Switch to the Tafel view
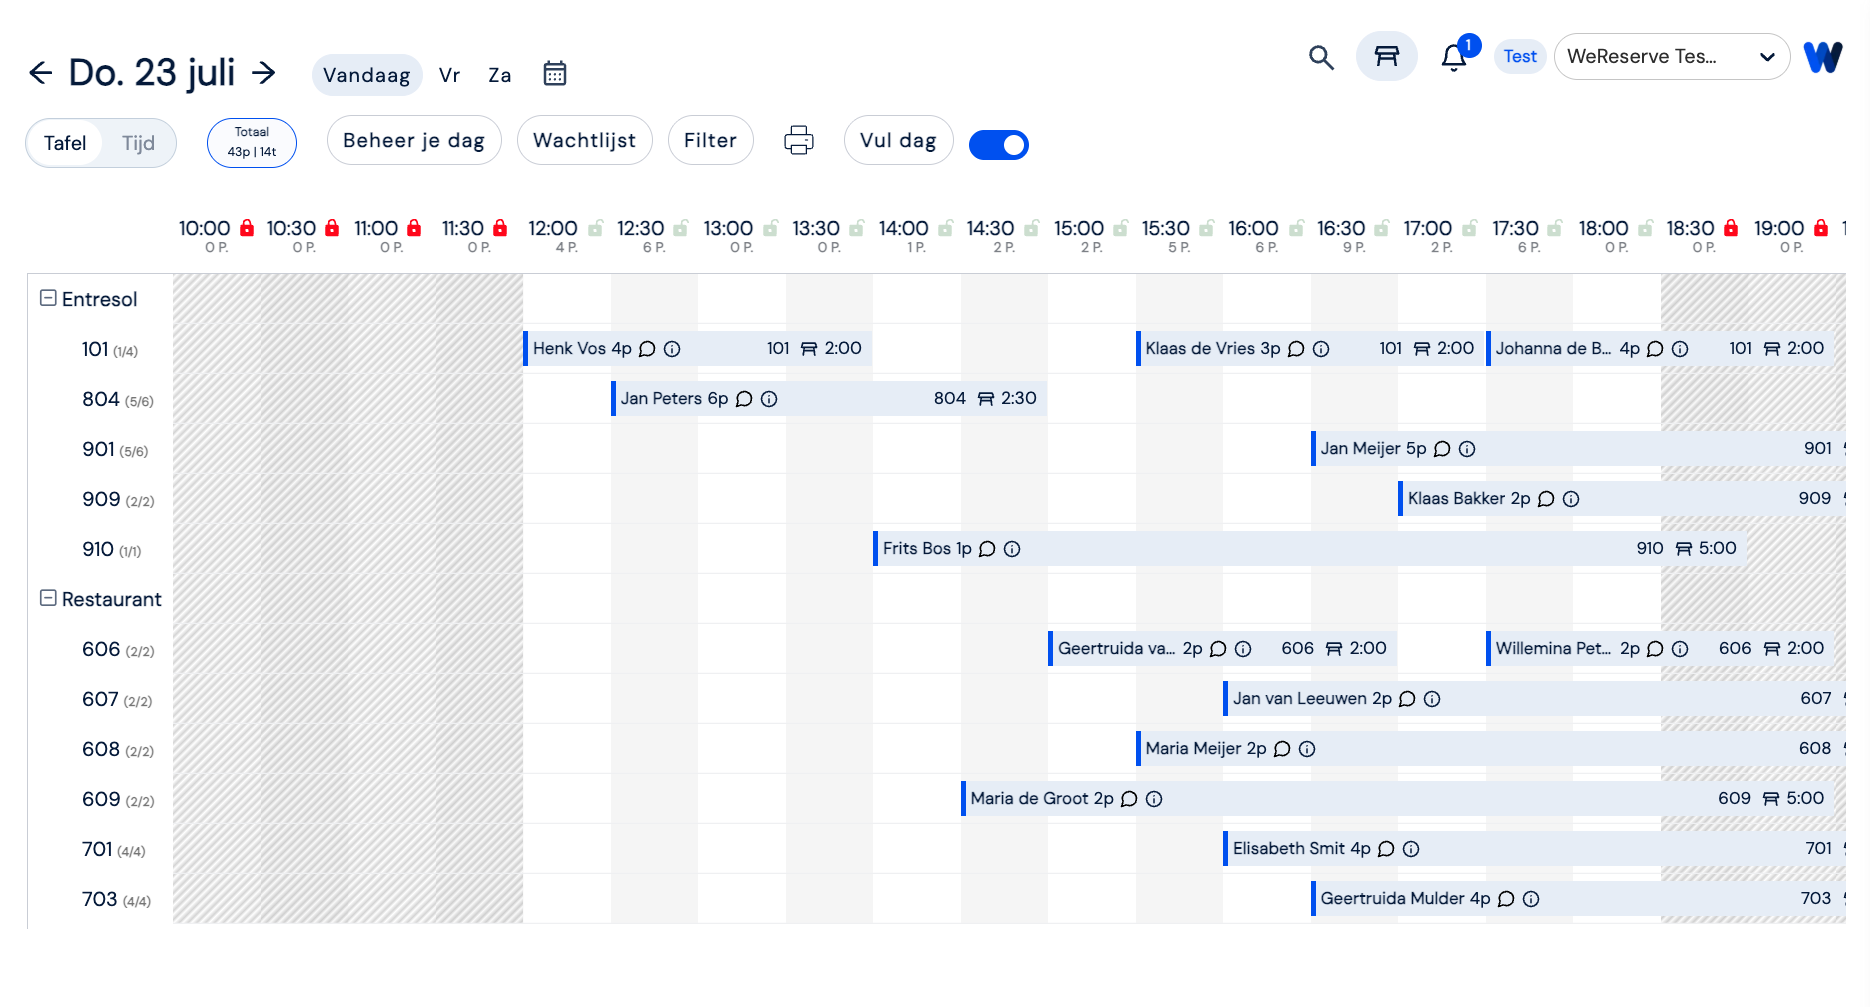 pos(65,143)
